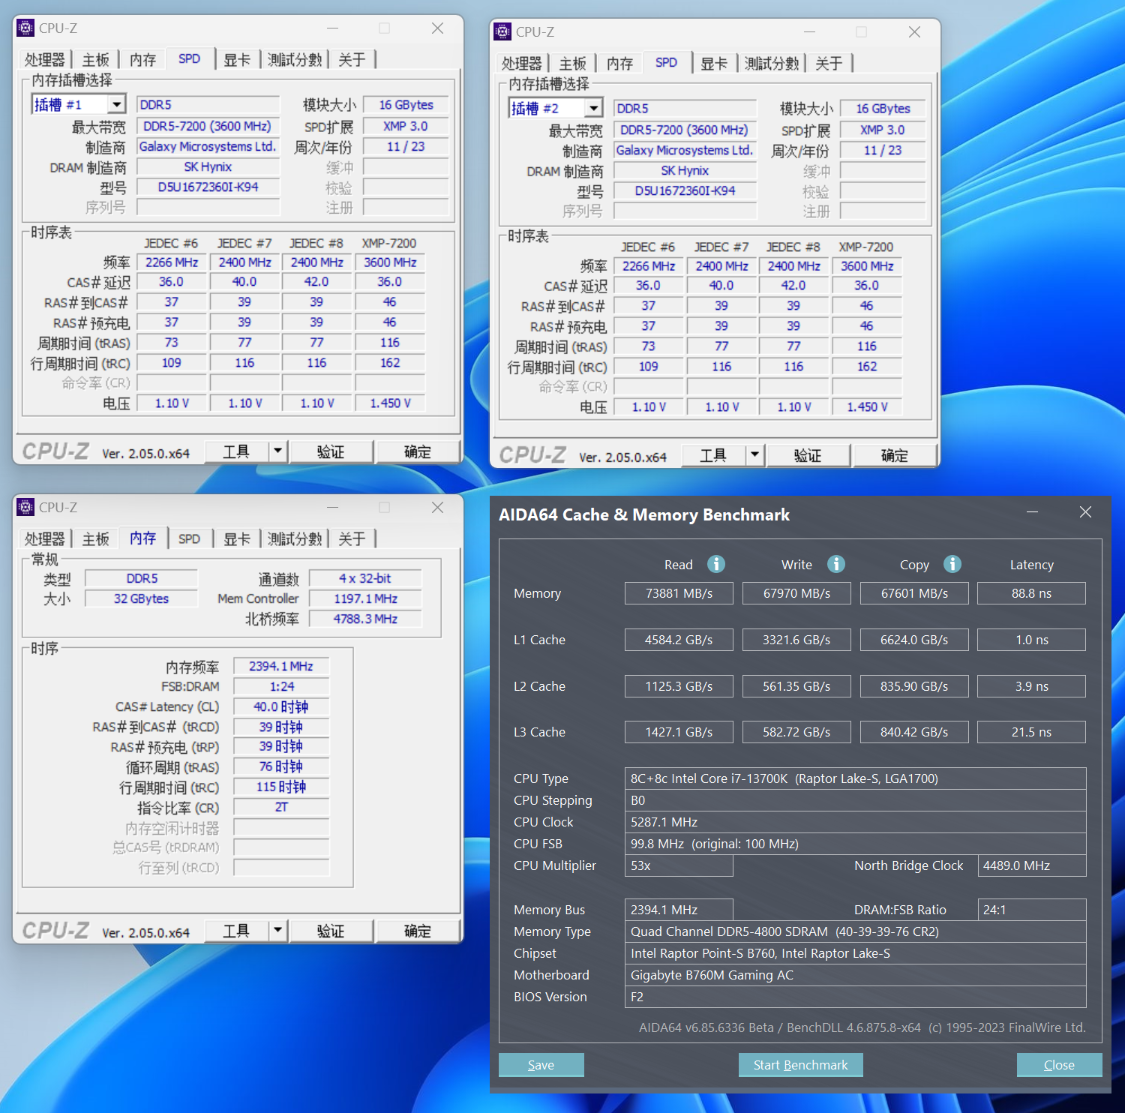Screen dimensions: 1125x1113
Task: Close the AIDA64 benchmark window via X
Action: 1085,512
